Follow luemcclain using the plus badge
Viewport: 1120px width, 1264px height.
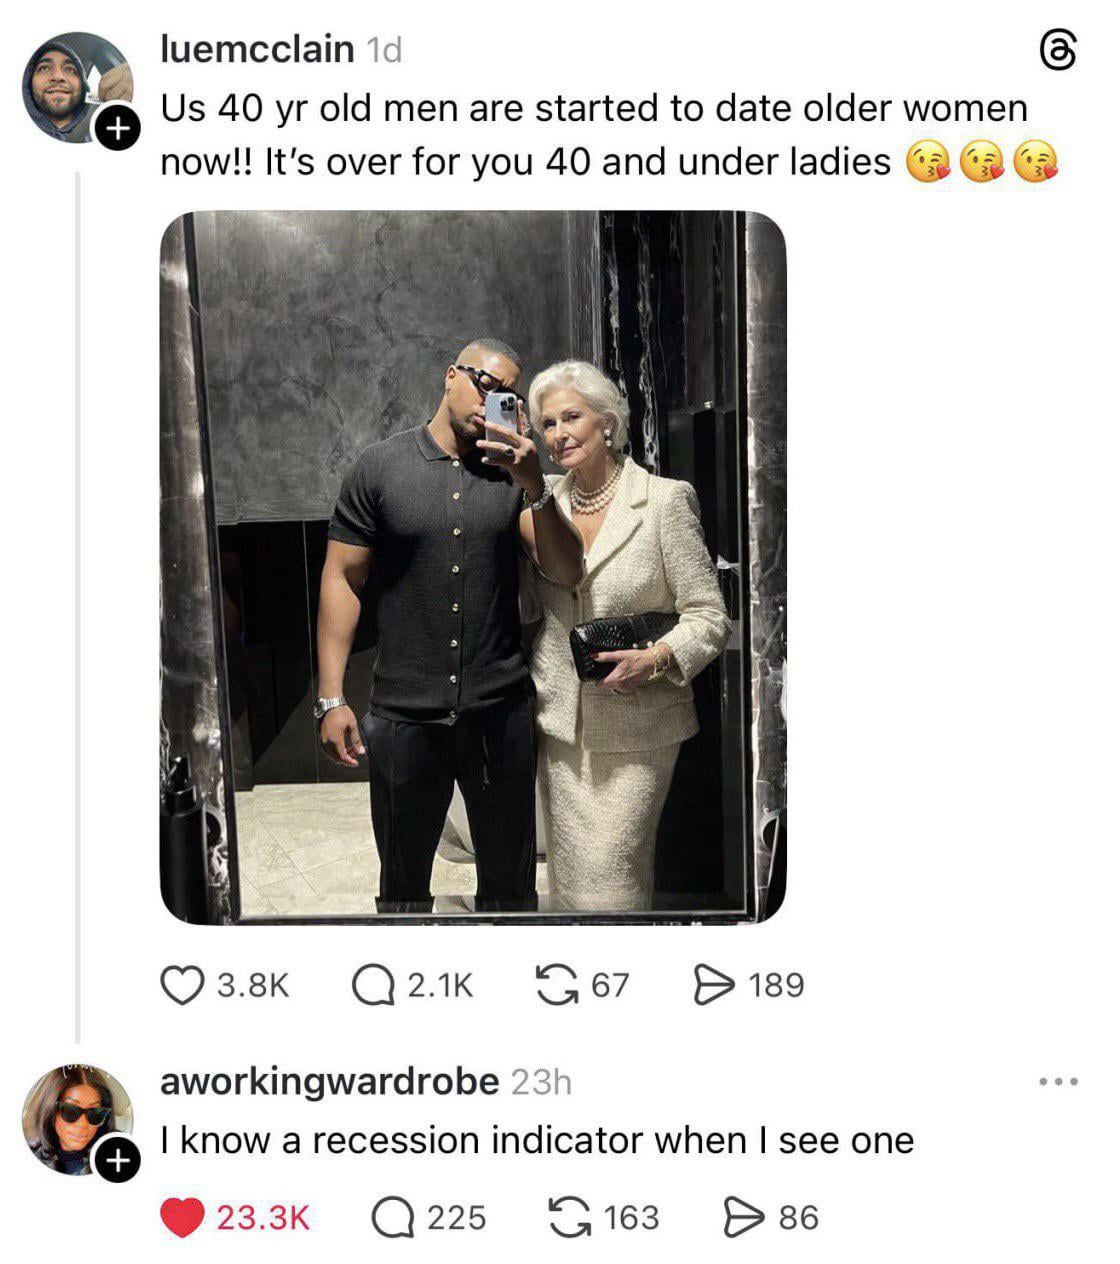pos(117,128)
